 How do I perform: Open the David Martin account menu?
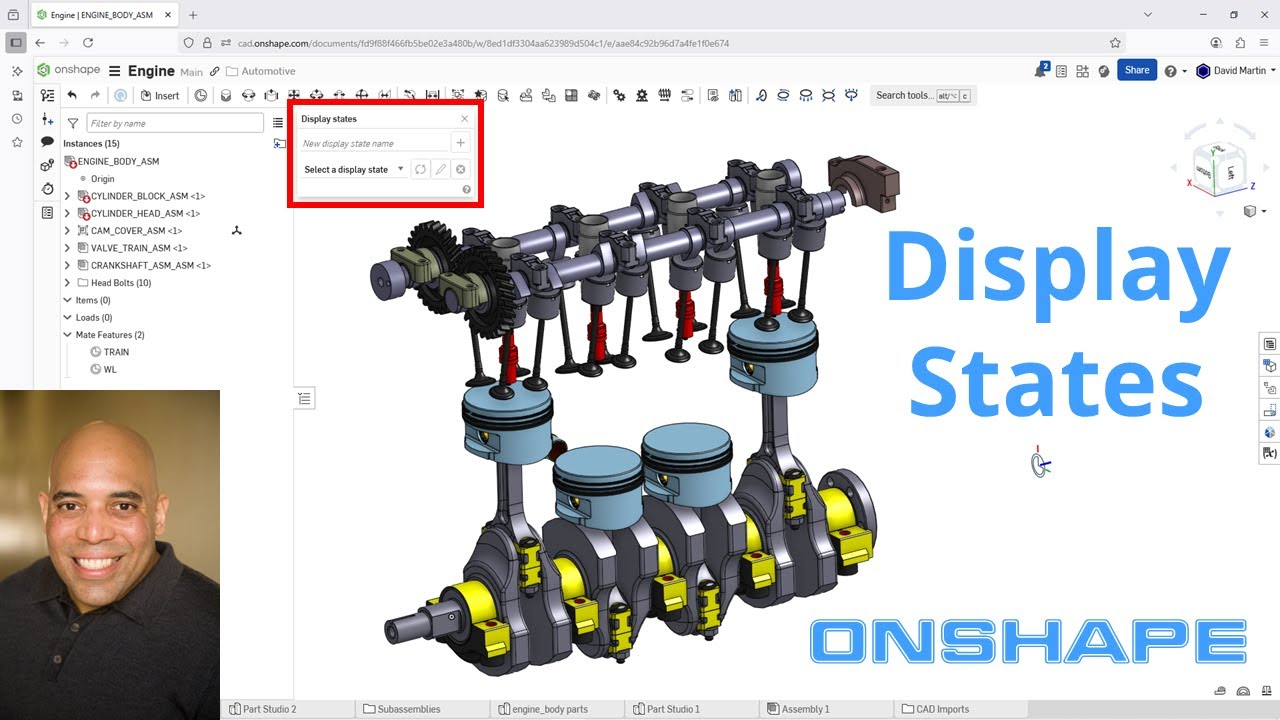(x=1236, y=71)
